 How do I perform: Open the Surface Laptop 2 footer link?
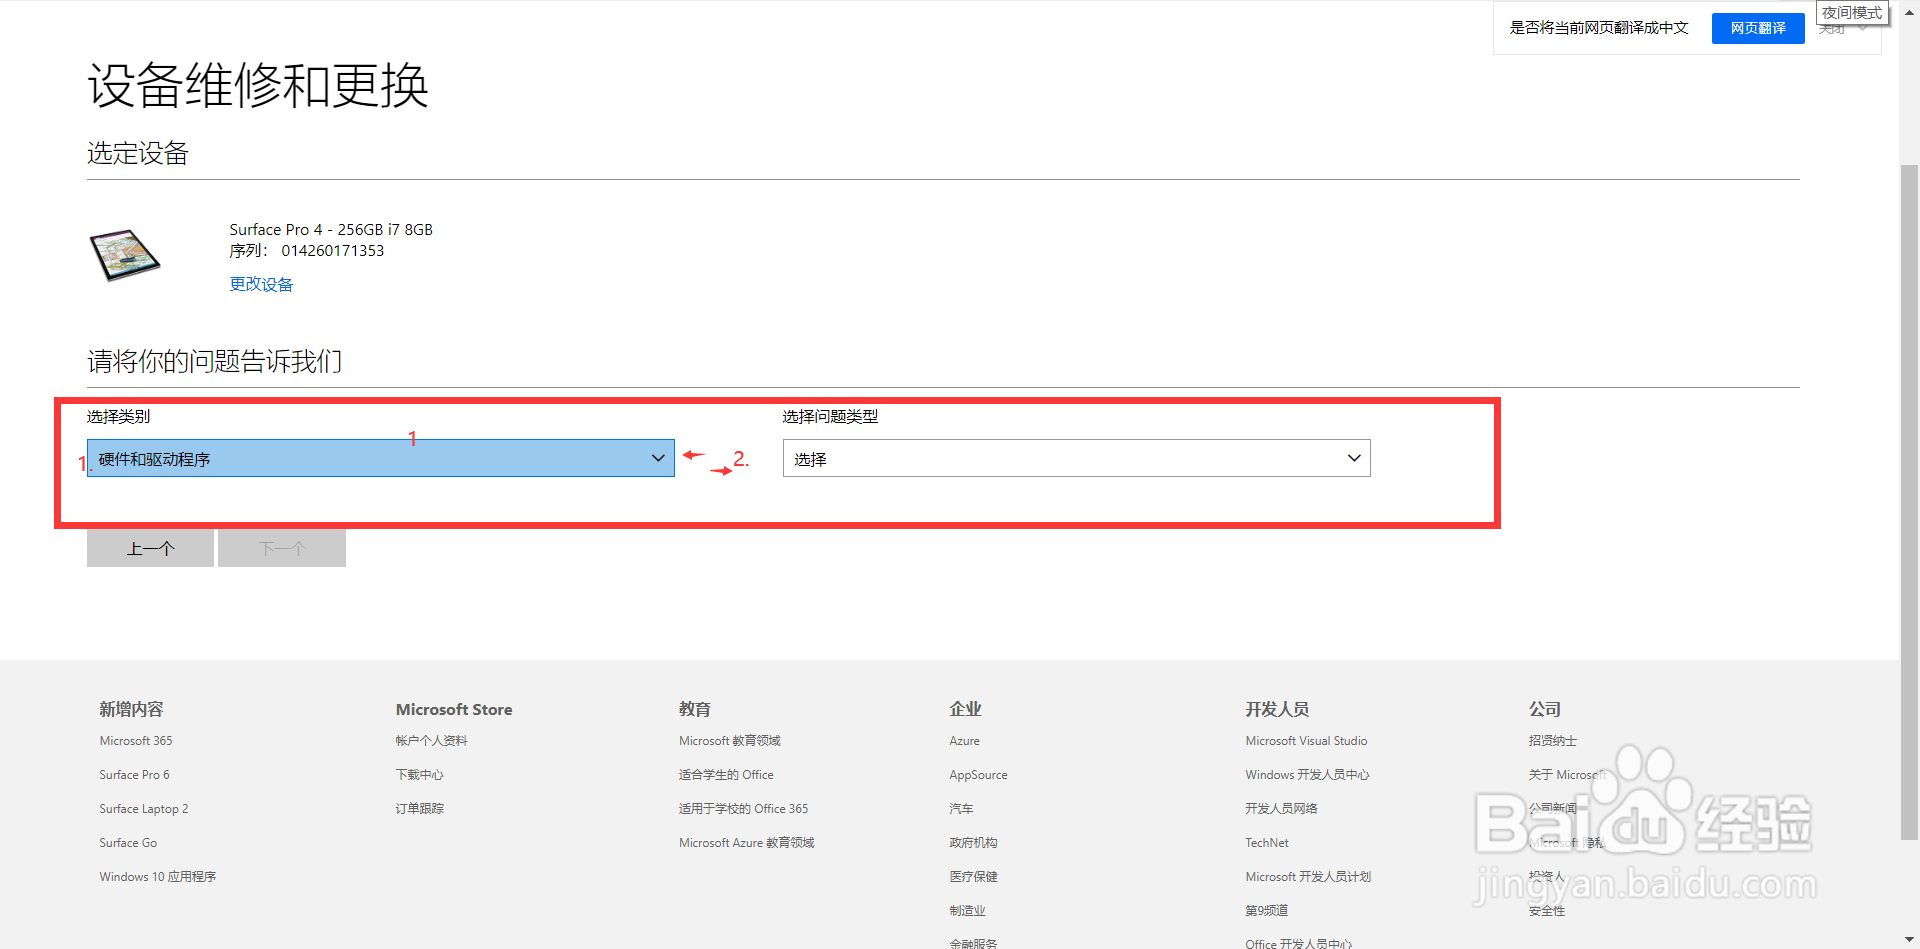tap(143, 809)
